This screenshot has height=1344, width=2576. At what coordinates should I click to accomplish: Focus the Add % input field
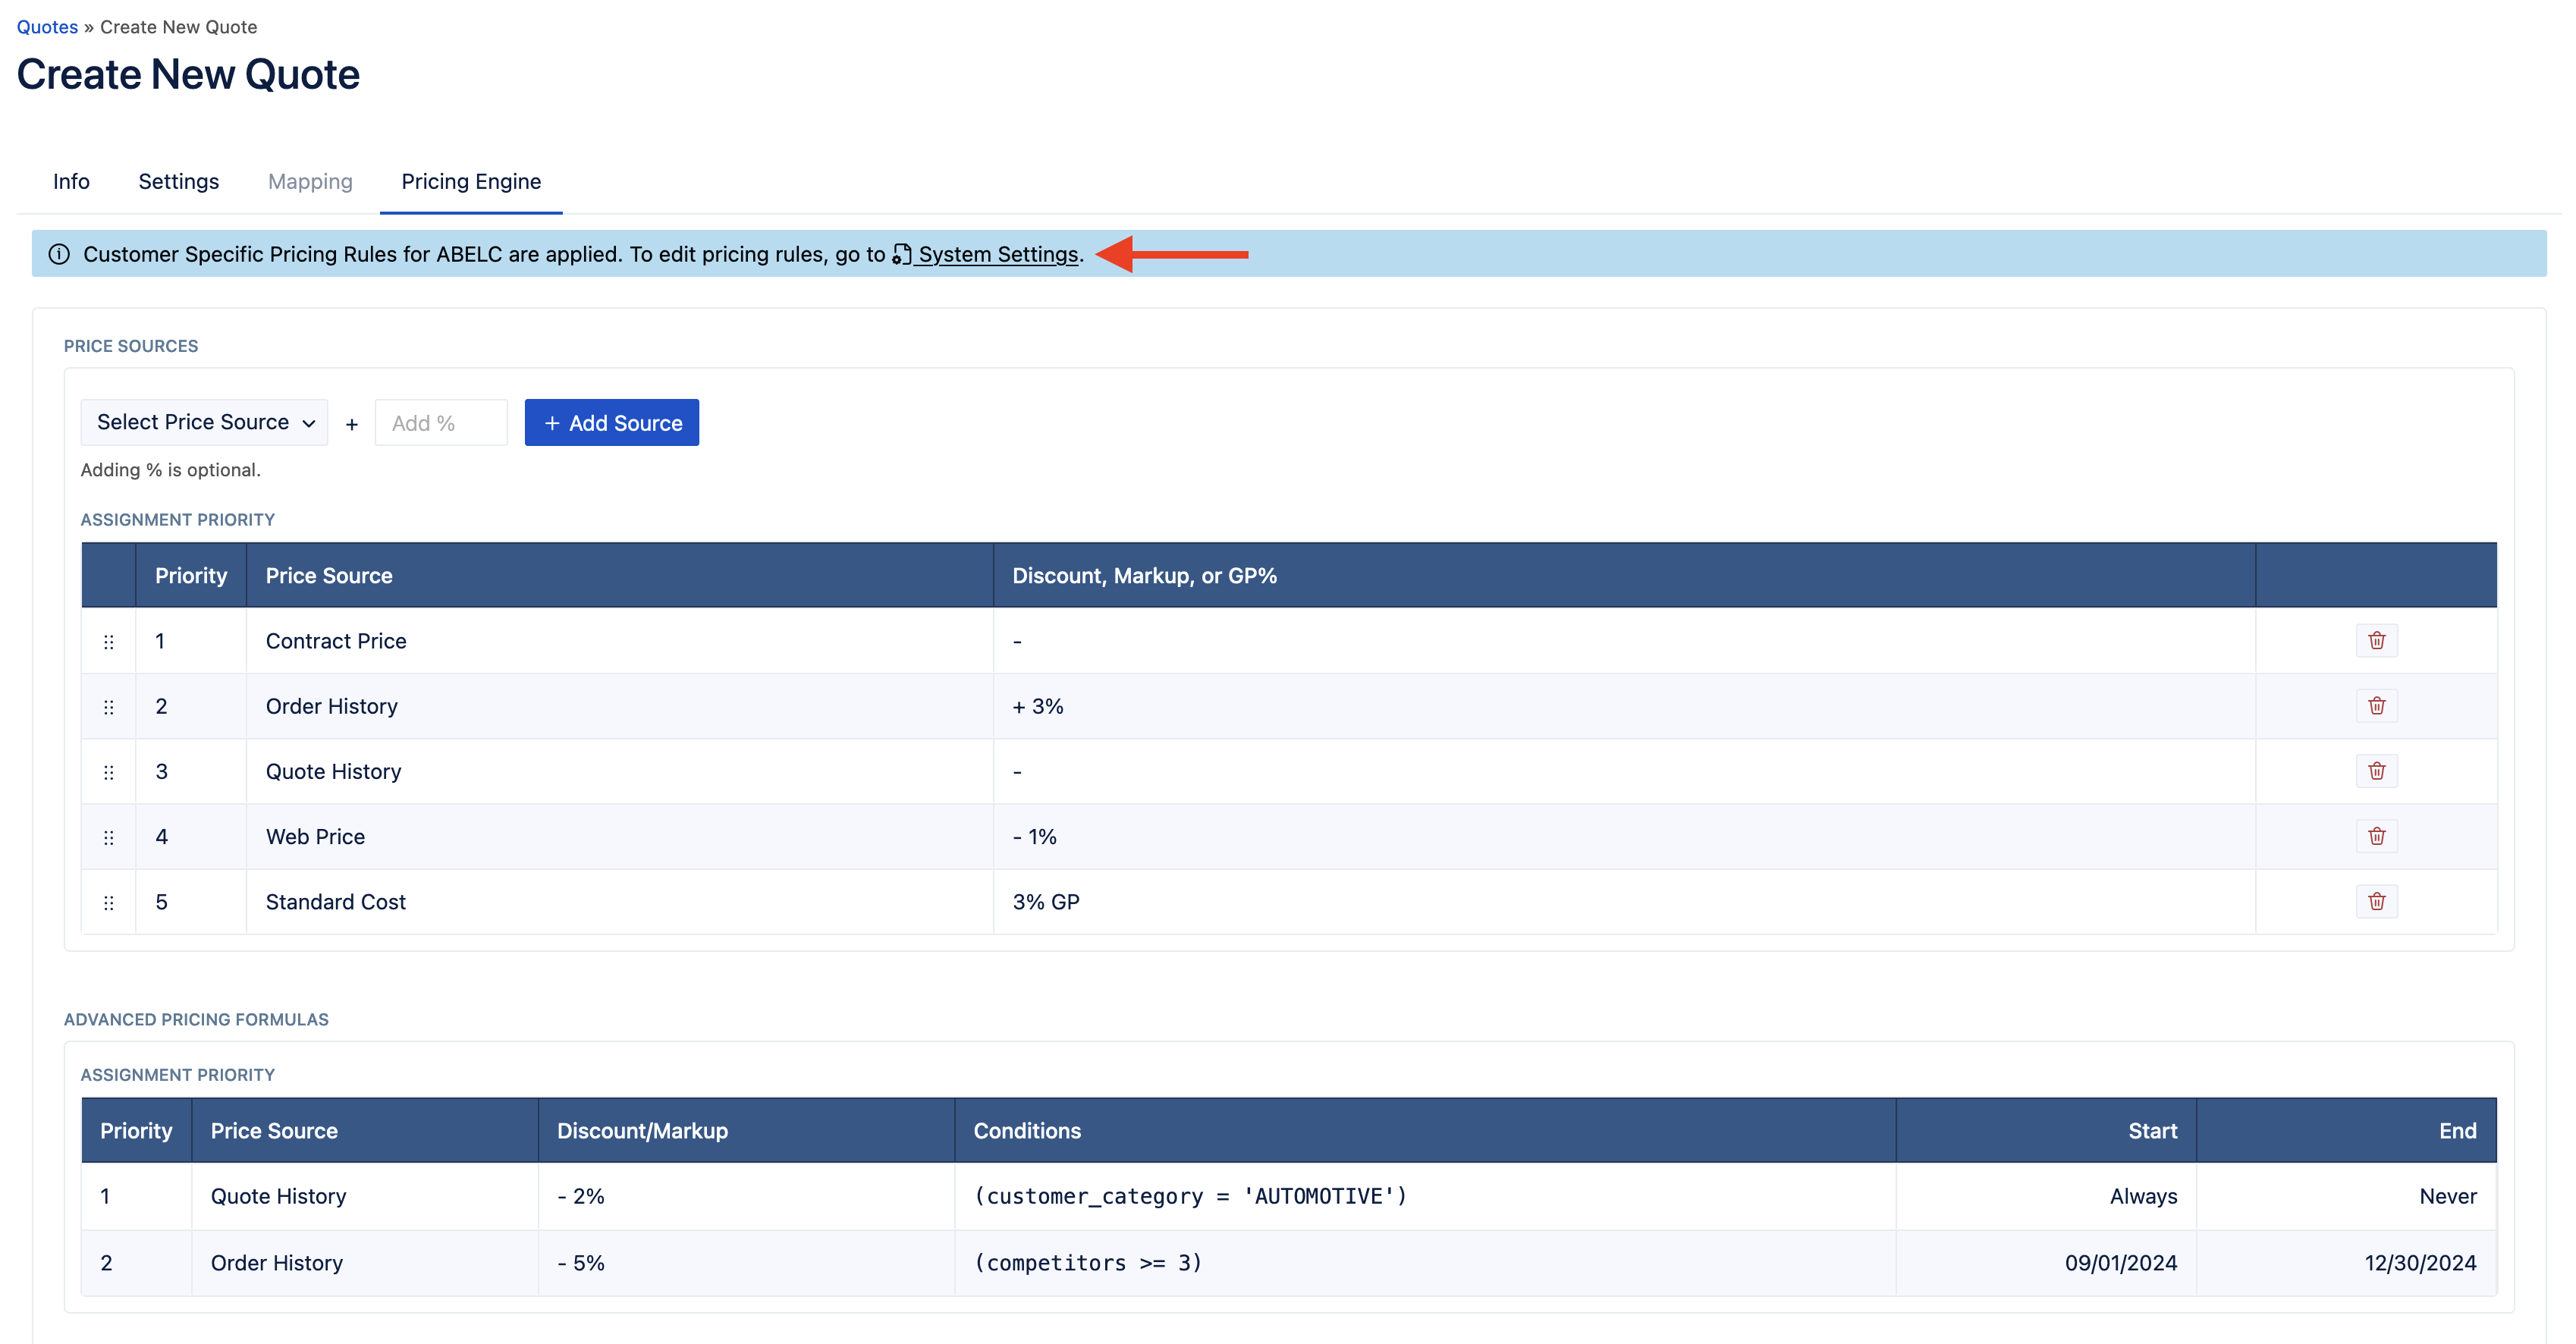coord(441,422)
